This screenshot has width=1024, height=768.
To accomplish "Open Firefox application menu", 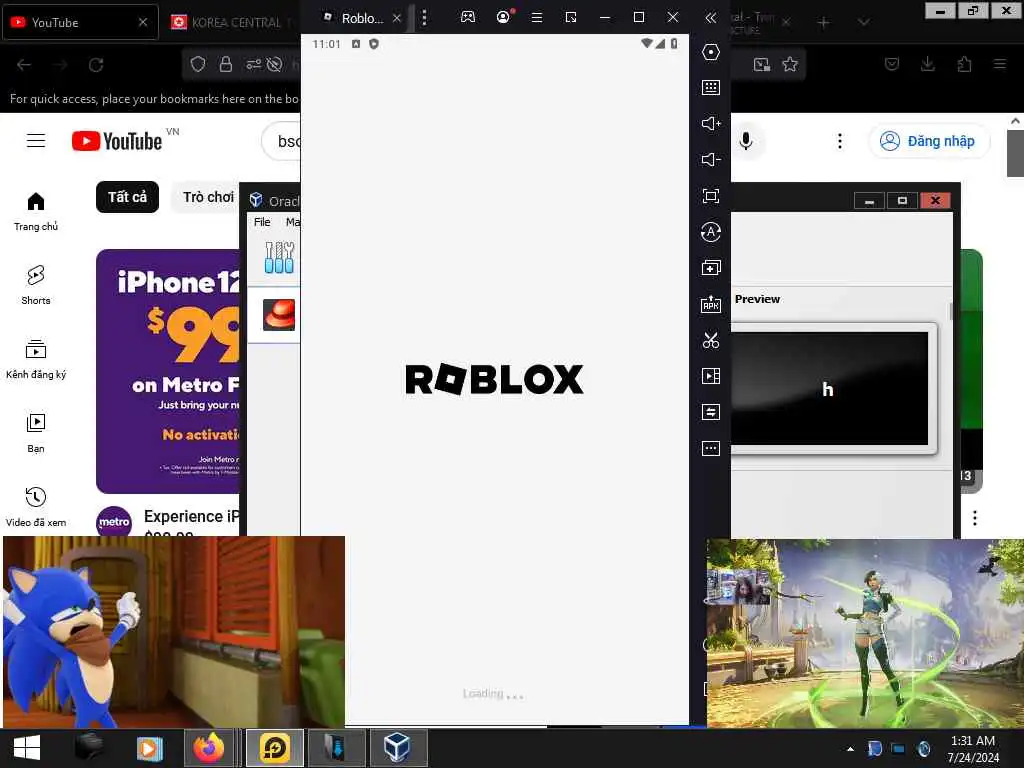I will coord(1000,64).
